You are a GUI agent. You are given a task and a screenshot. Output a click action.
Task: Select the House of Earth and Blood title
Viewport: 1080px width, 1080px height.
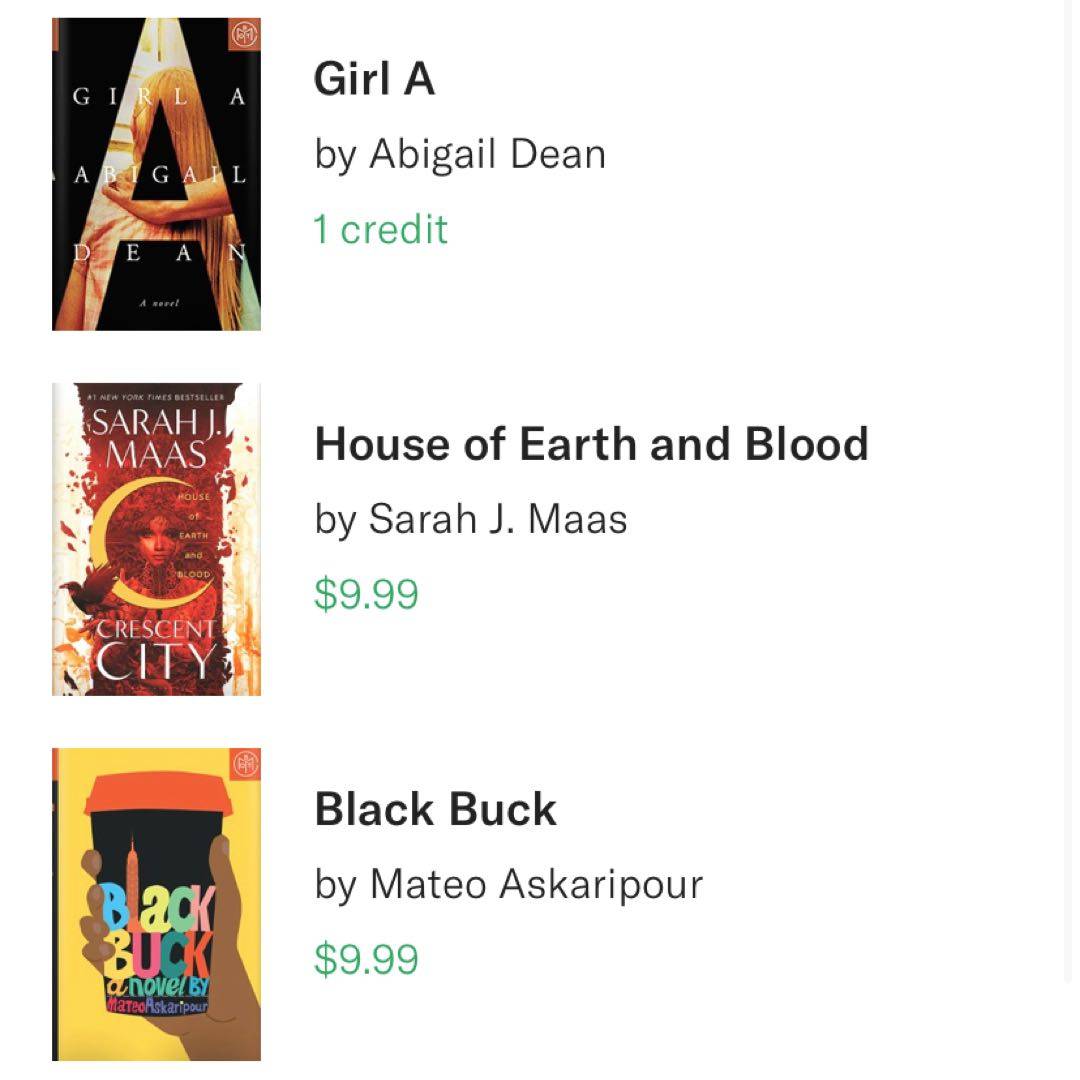point(591,444)
